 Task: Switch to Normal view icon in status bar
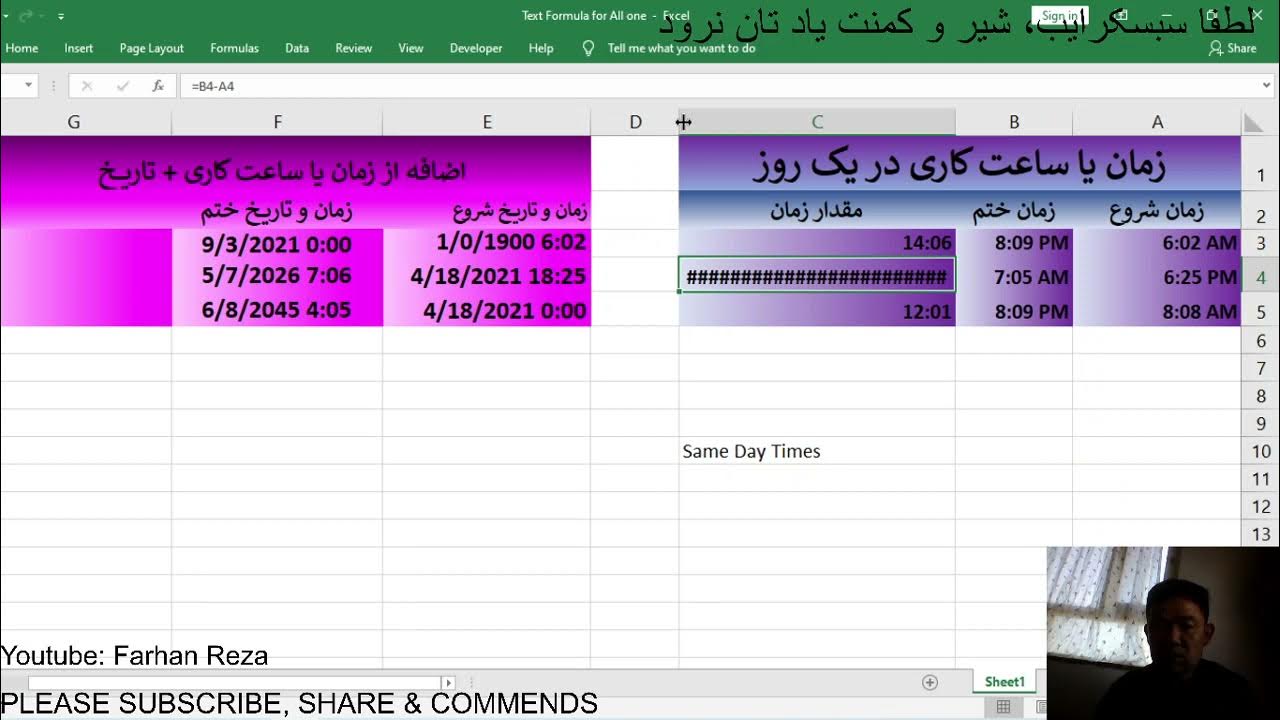coord(1003,707)
